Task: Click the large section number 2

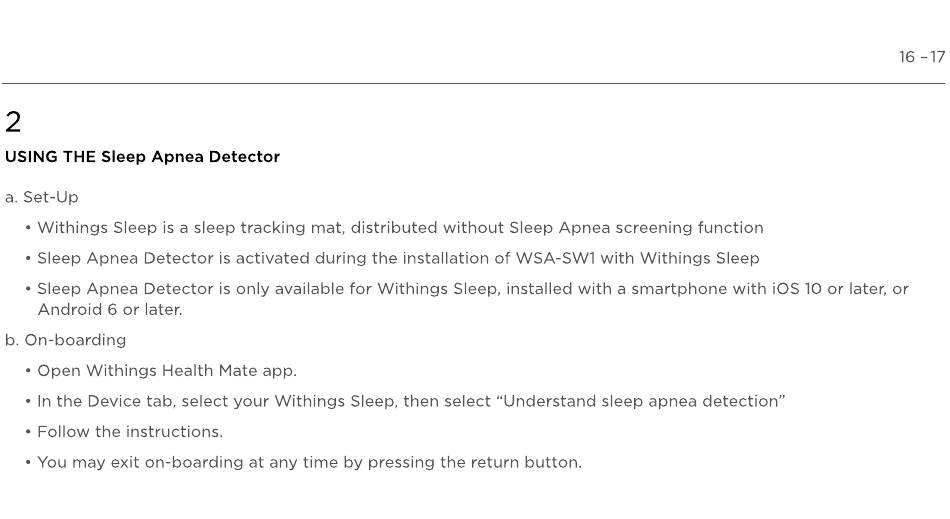Action: [x=13, y=122]
